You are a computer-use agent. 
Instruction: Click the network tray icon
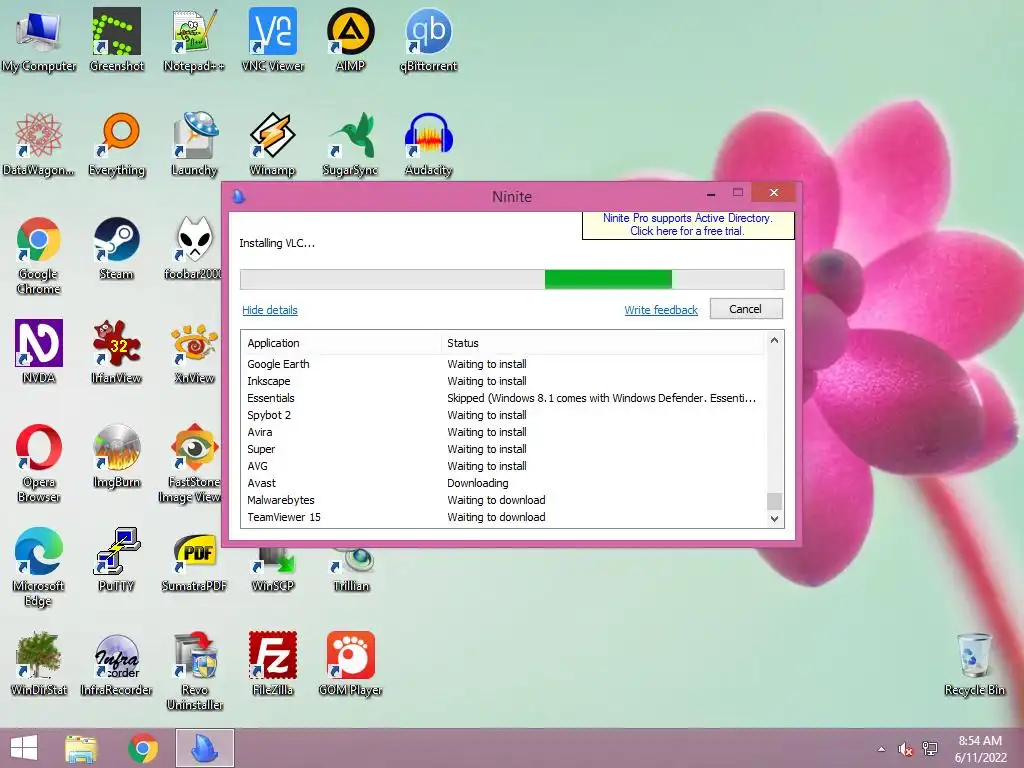[930, 749]
